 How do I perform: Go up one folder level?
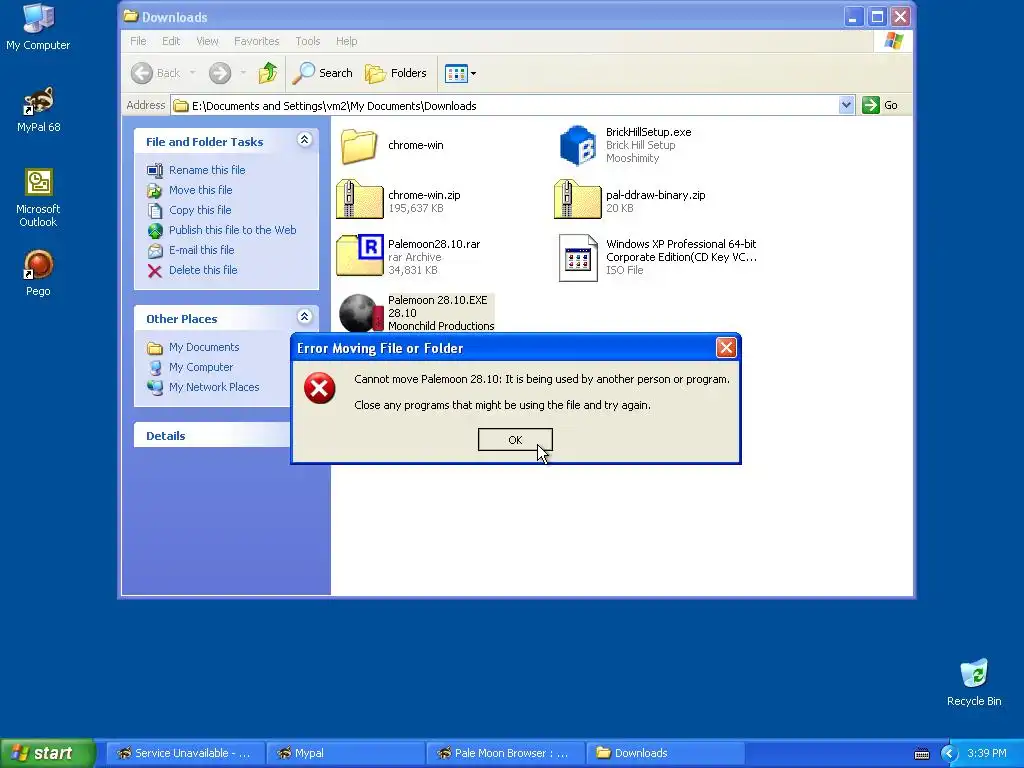(x=267, y=73)
